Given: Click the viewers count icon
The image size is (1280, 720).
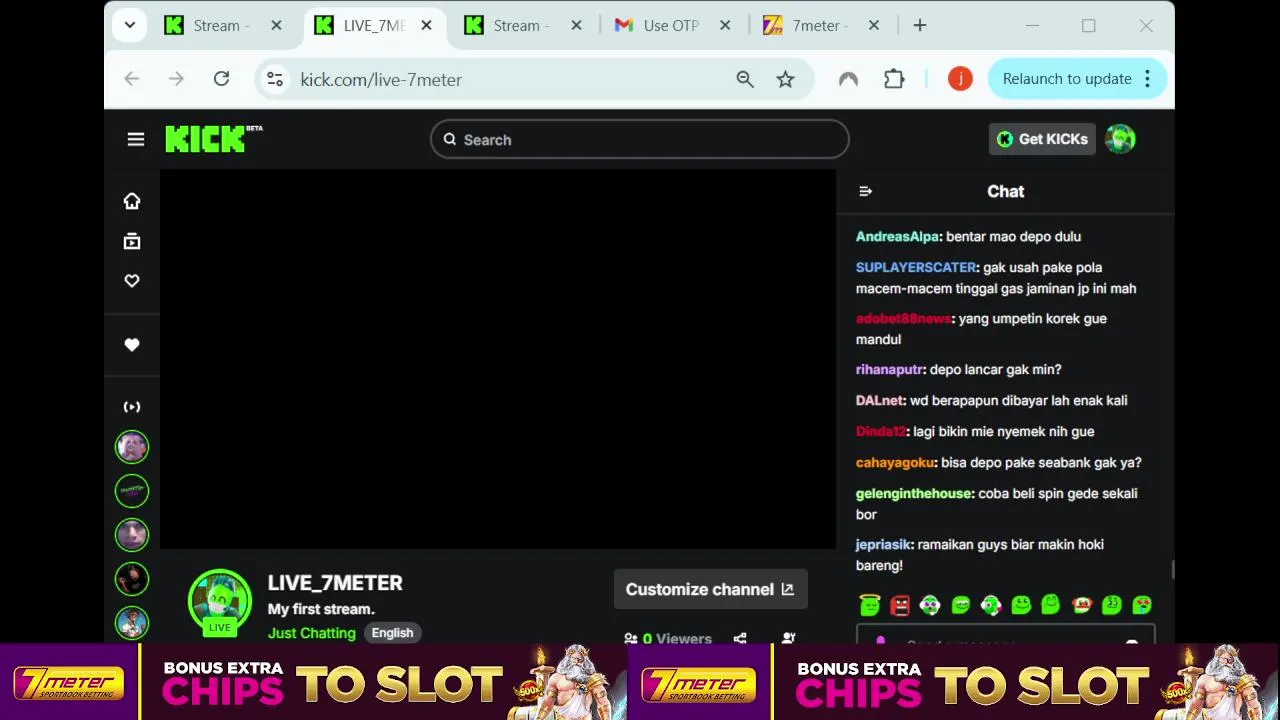Looking at the screenshot, I should pos(631,638).
